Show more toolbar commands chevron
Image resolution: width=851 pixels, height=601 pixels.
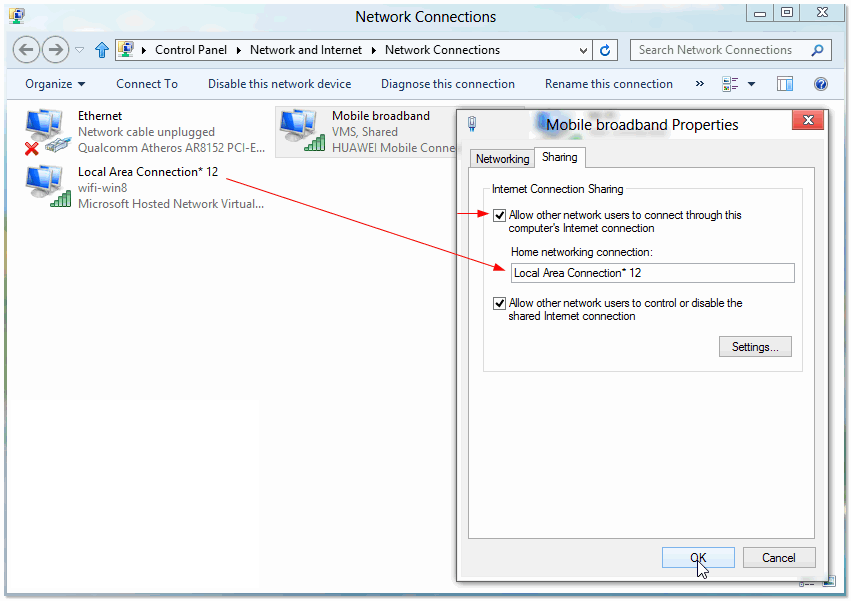click(x=700, y=84)
